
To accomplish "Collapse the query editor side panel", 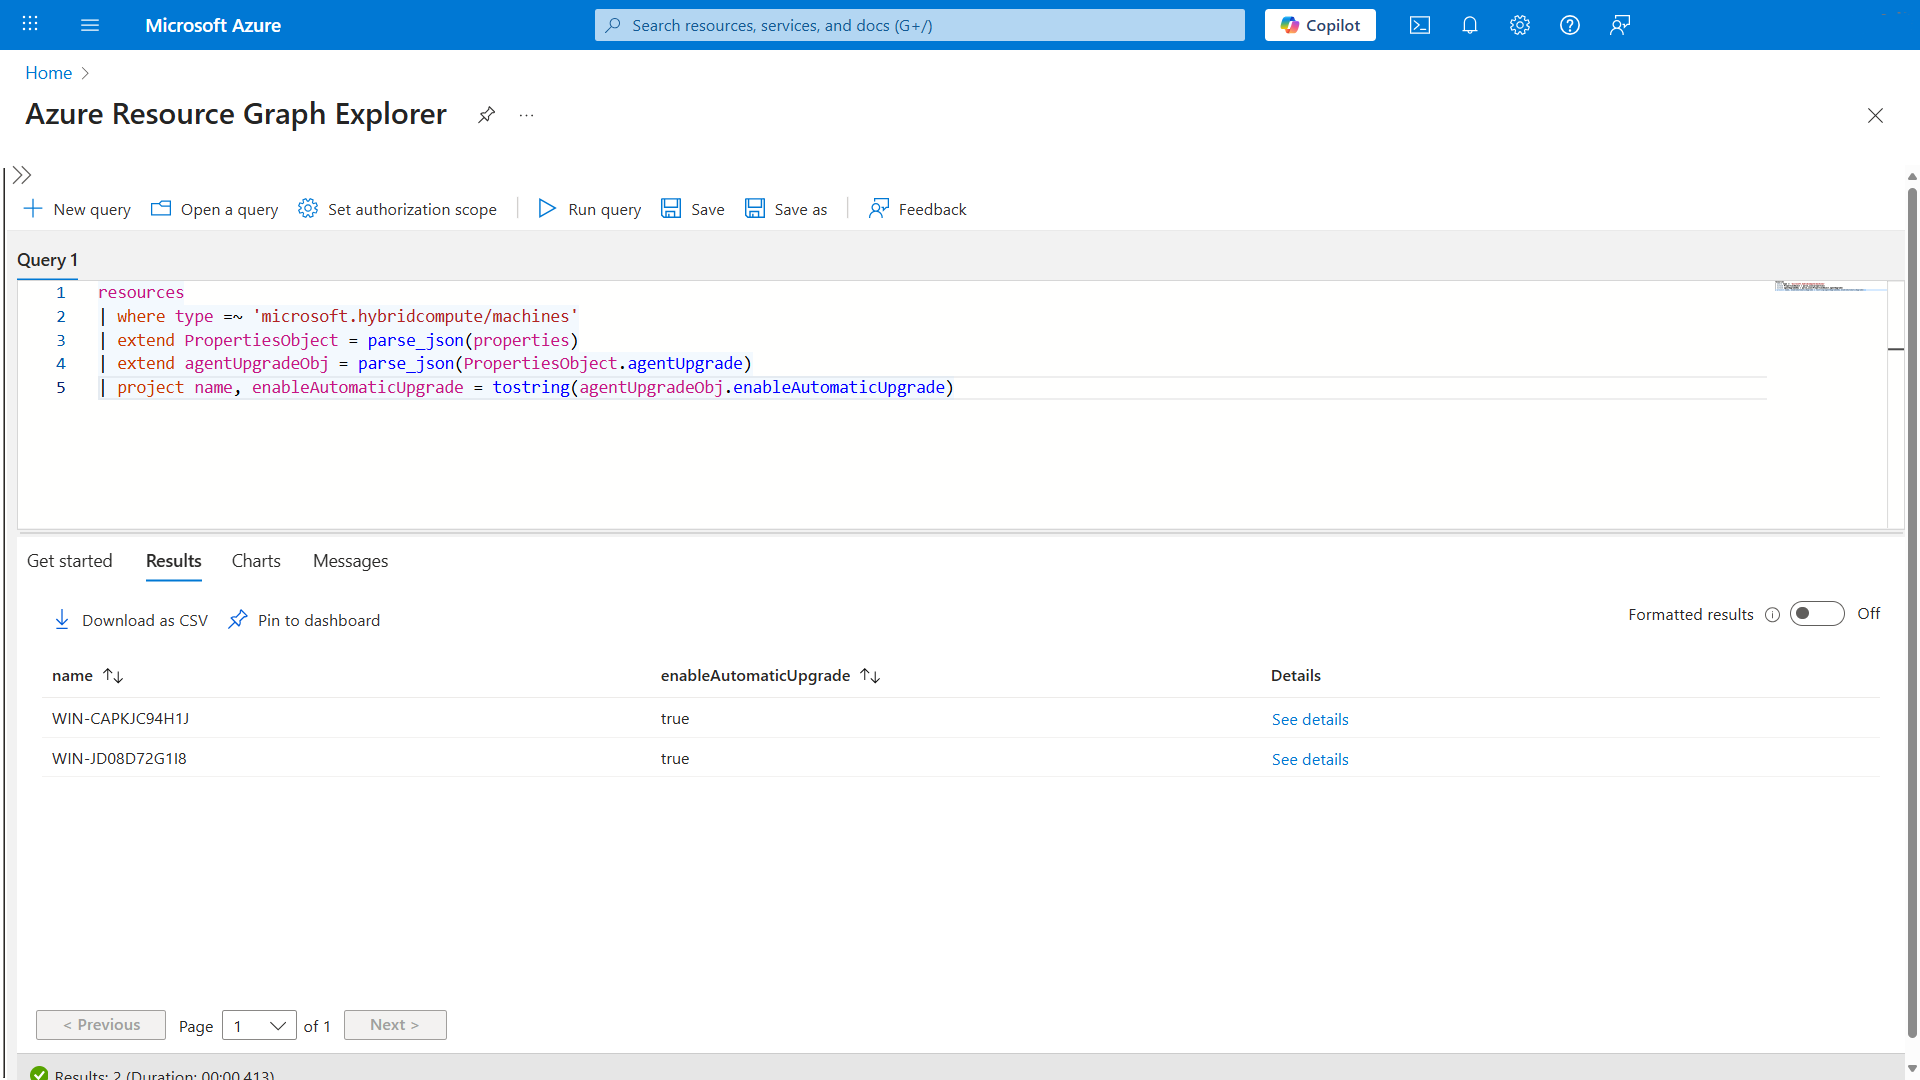I will pos(22,174).
